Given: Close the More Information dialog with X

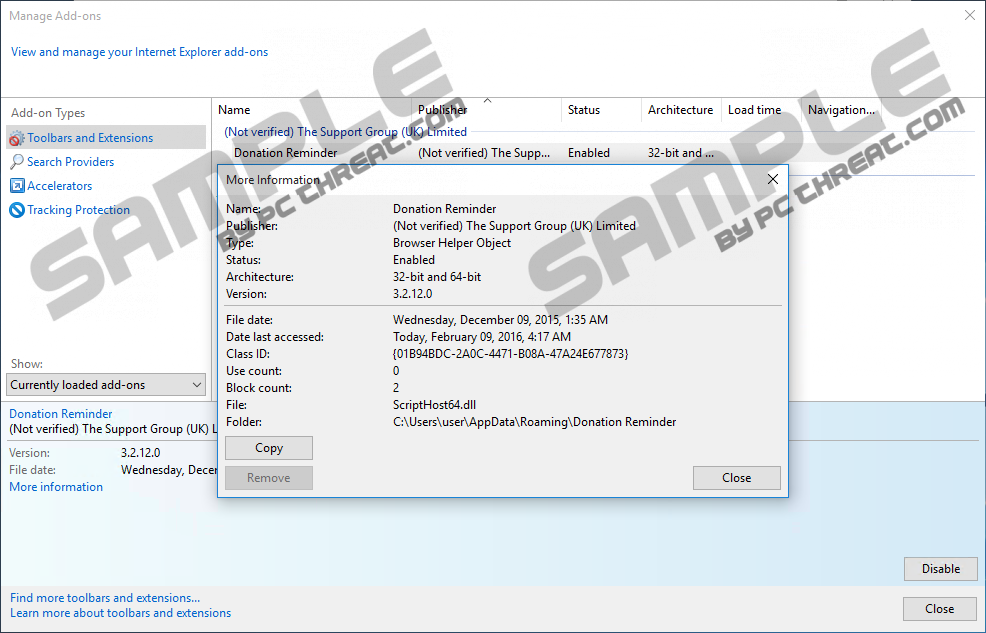Looking at the screenshot, I should tap(773, 179).
